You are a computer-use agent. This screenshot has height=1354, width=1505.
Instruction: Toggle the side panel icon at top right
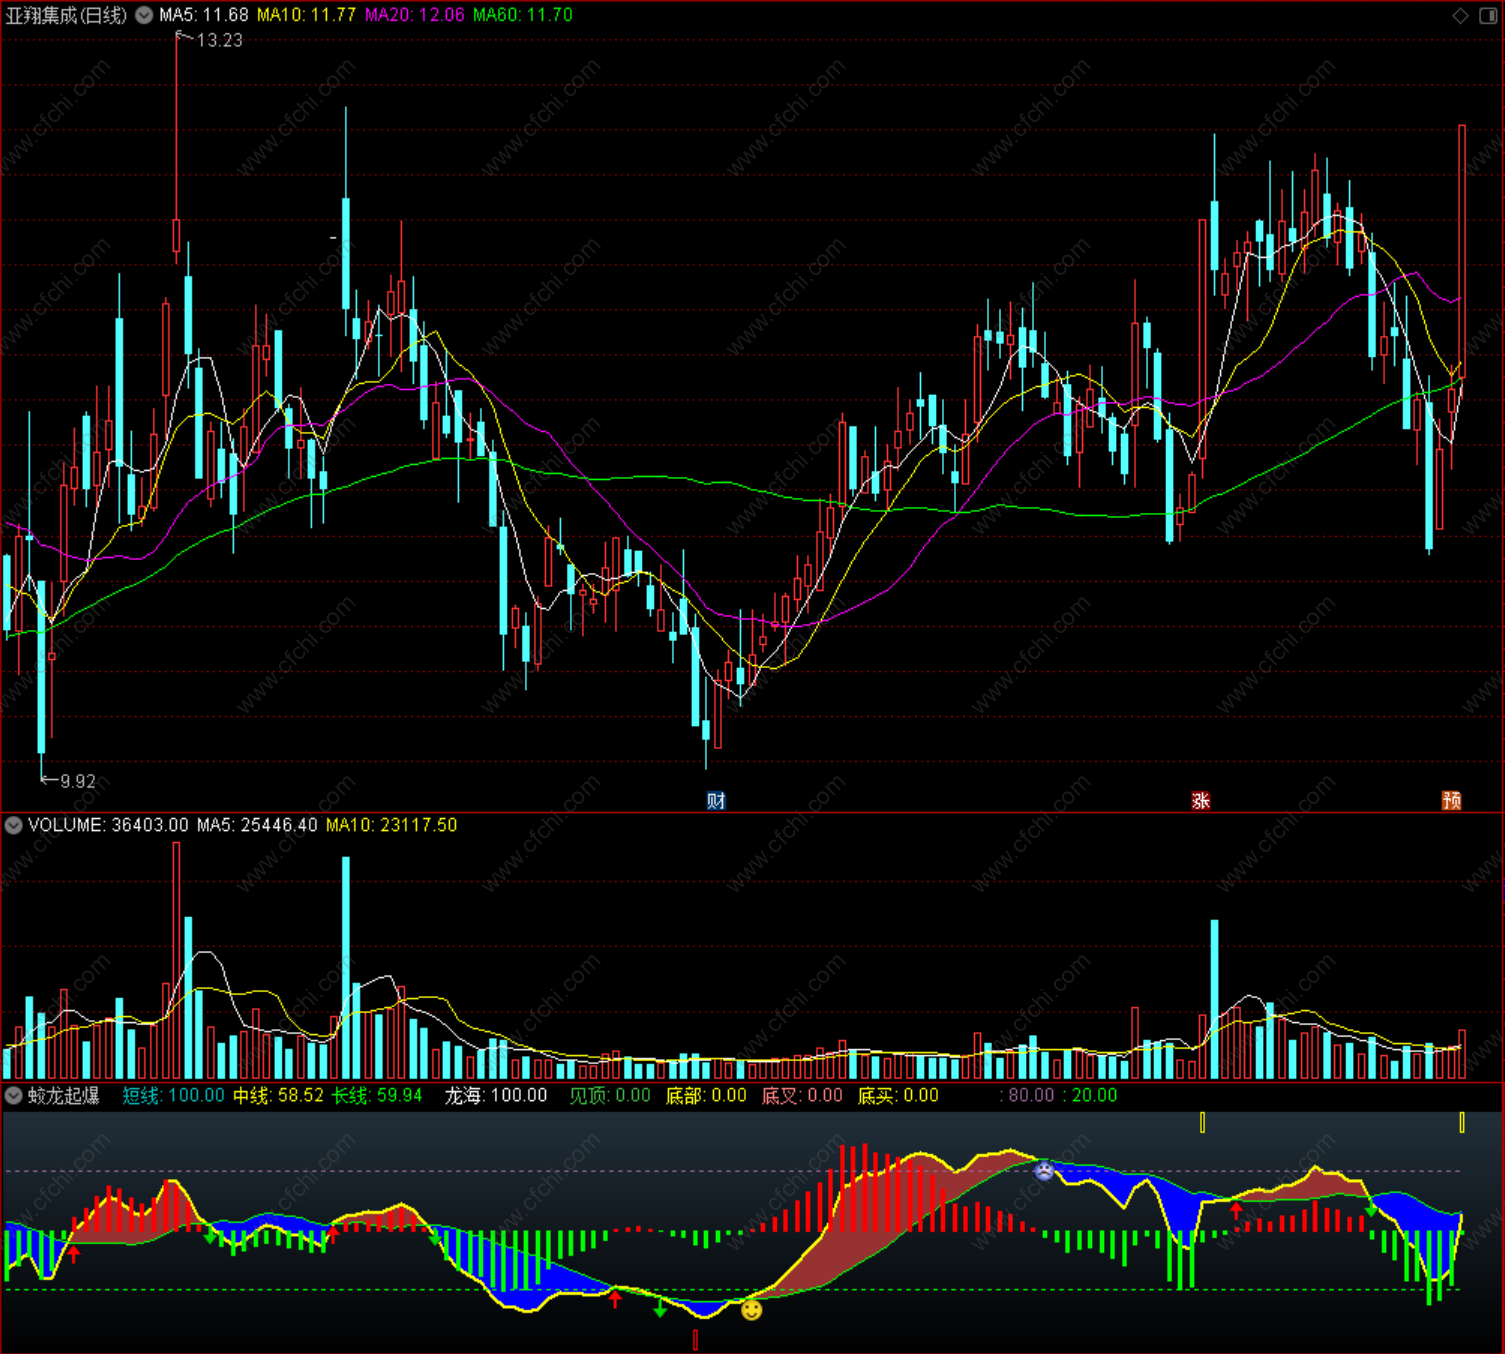point(1488,15)
